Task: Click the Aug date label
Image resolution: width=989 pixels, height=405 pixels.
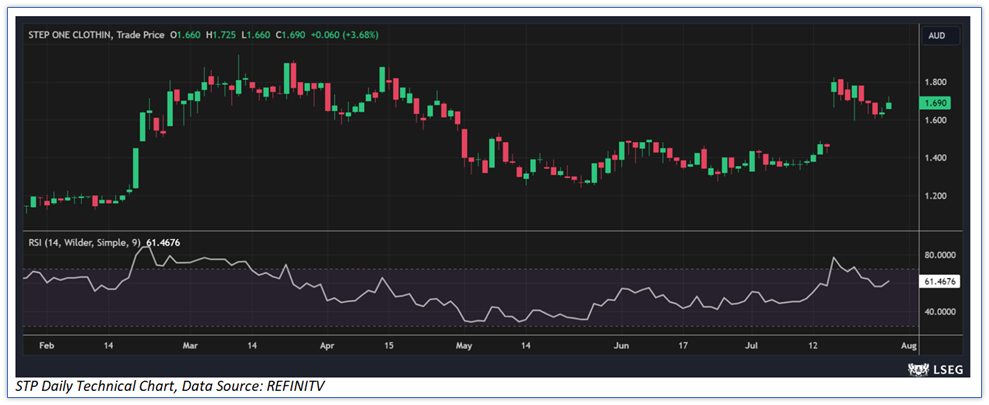Action: 908,346
